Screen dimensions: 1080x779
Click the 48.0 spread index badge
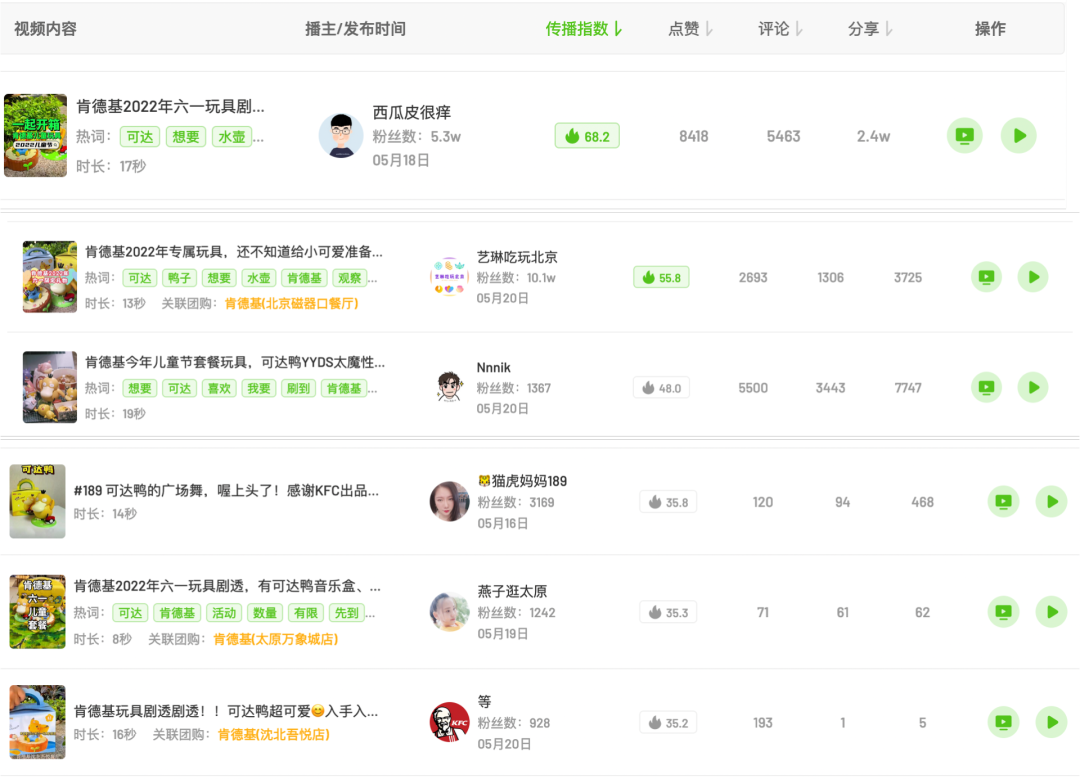(661, 388)
